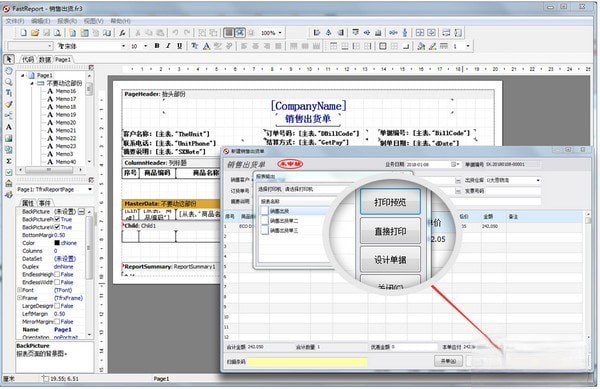
Task: Click the 设计单据 button
Action: (390, 259)
